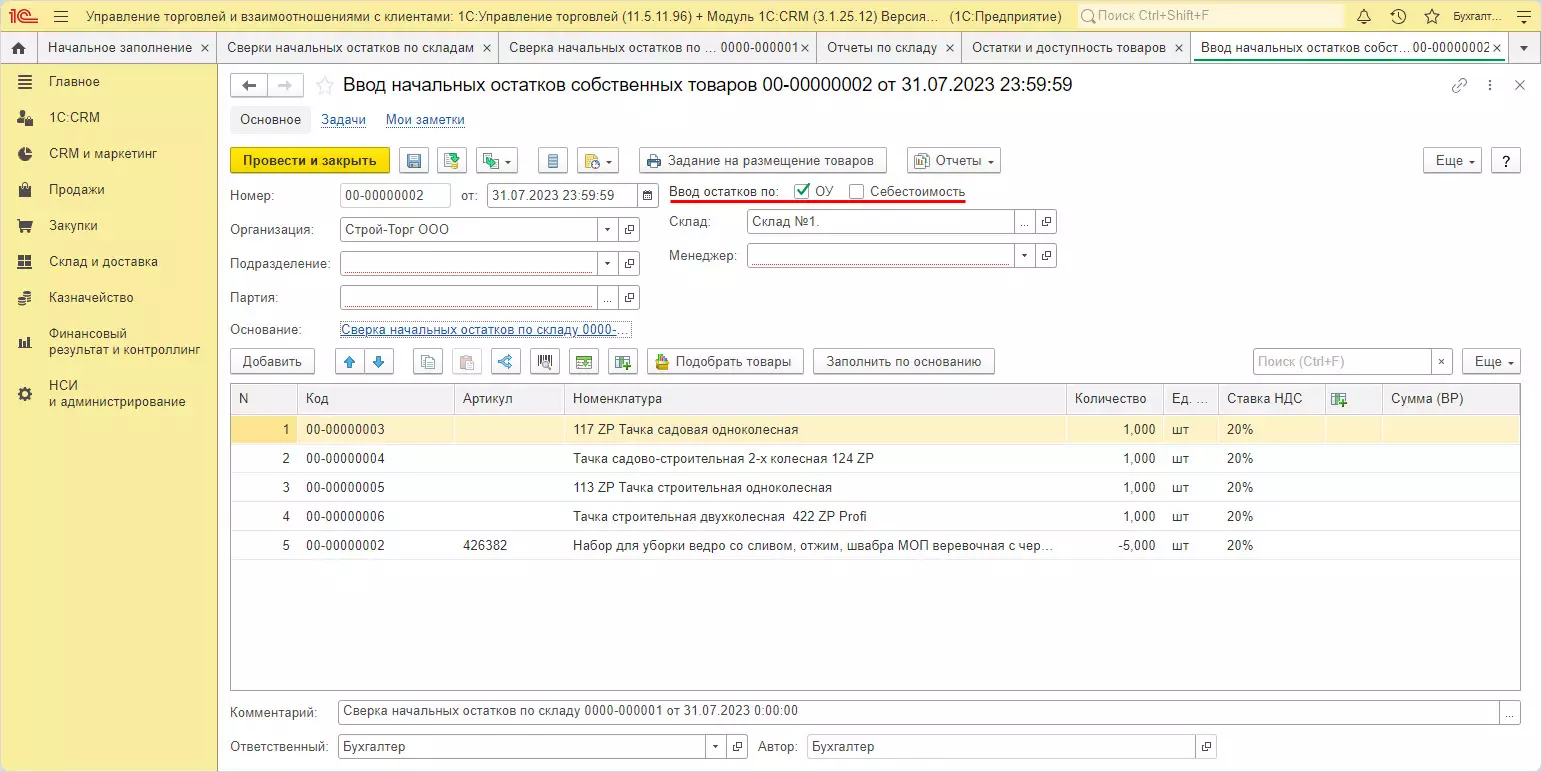Screen dimensions: 1542x772
Task: Open notifications bell icon
Action: 1364,17
